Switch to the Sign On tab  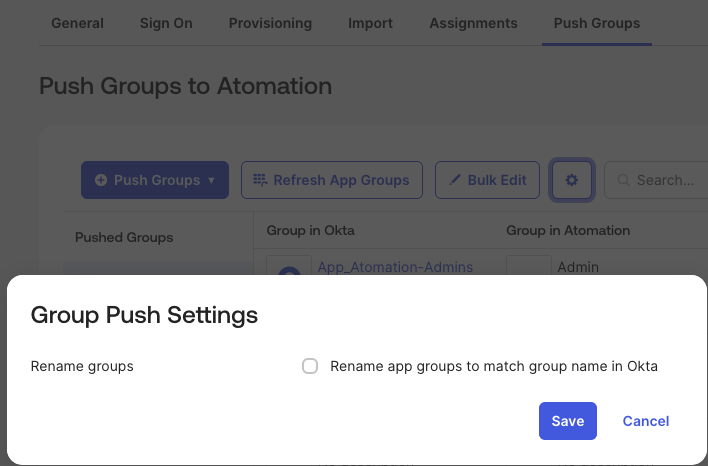[166, 23]
